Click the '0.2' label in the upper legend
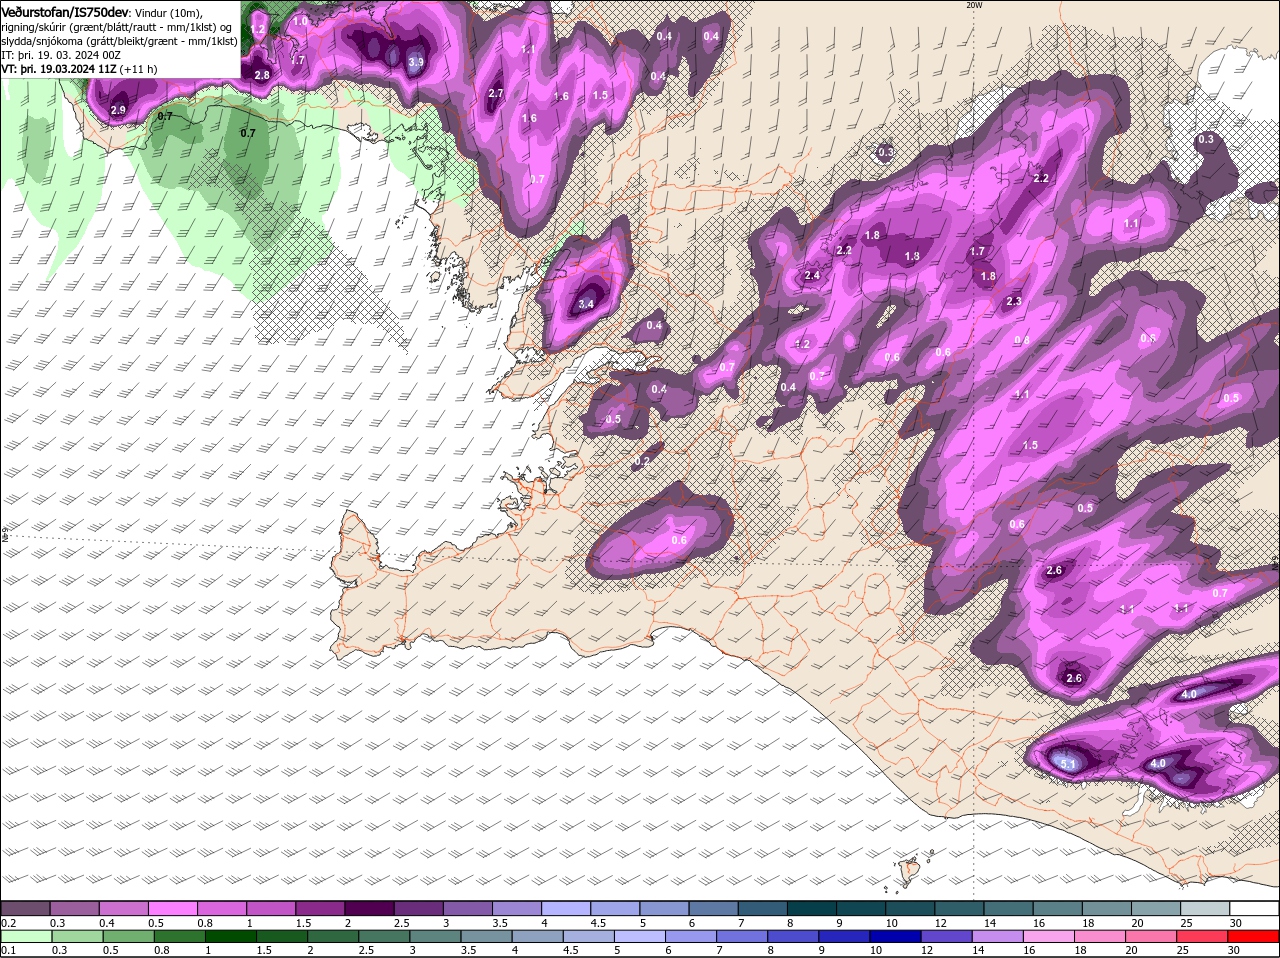This screenshot has height=958, width=1280. [8, 922]
